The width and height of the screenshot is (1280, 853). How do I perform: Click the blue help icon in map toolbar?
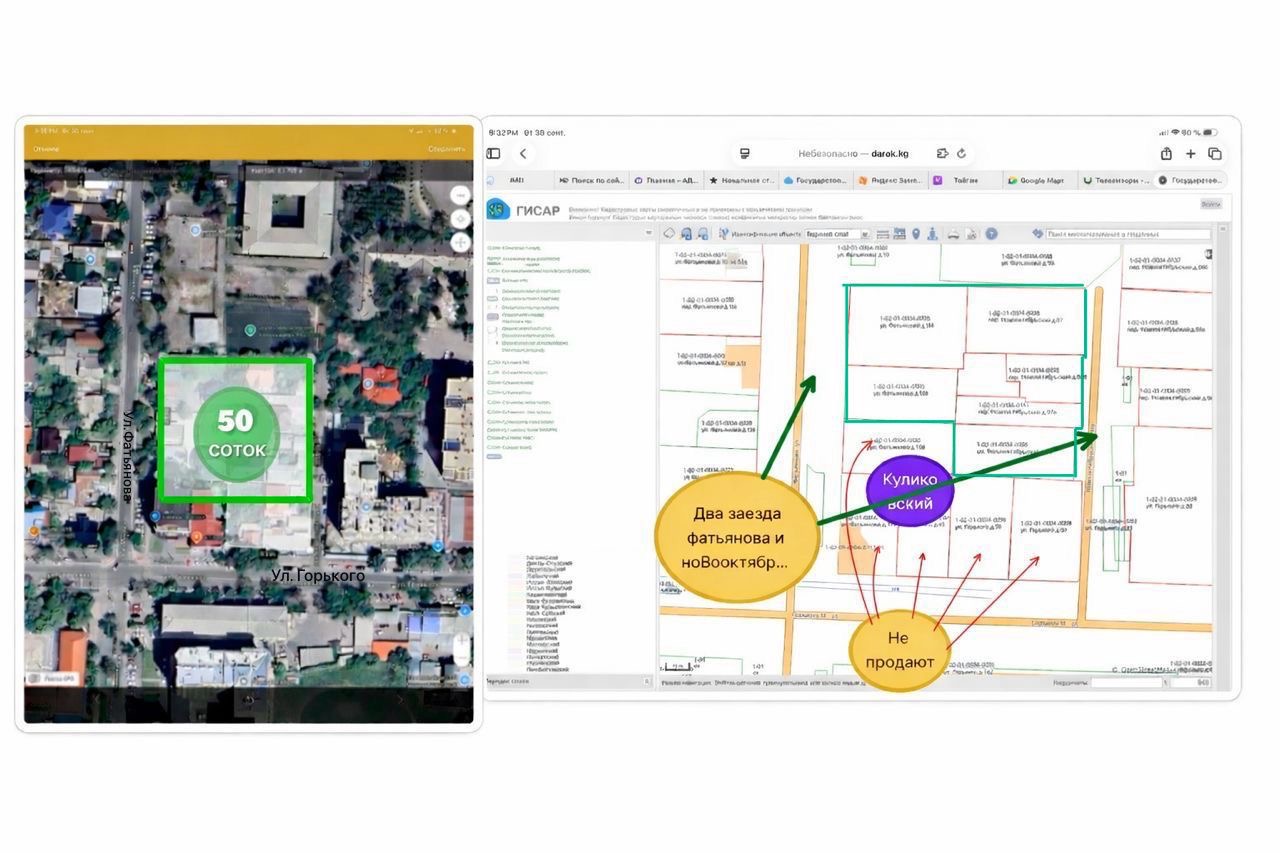point(991,234)
